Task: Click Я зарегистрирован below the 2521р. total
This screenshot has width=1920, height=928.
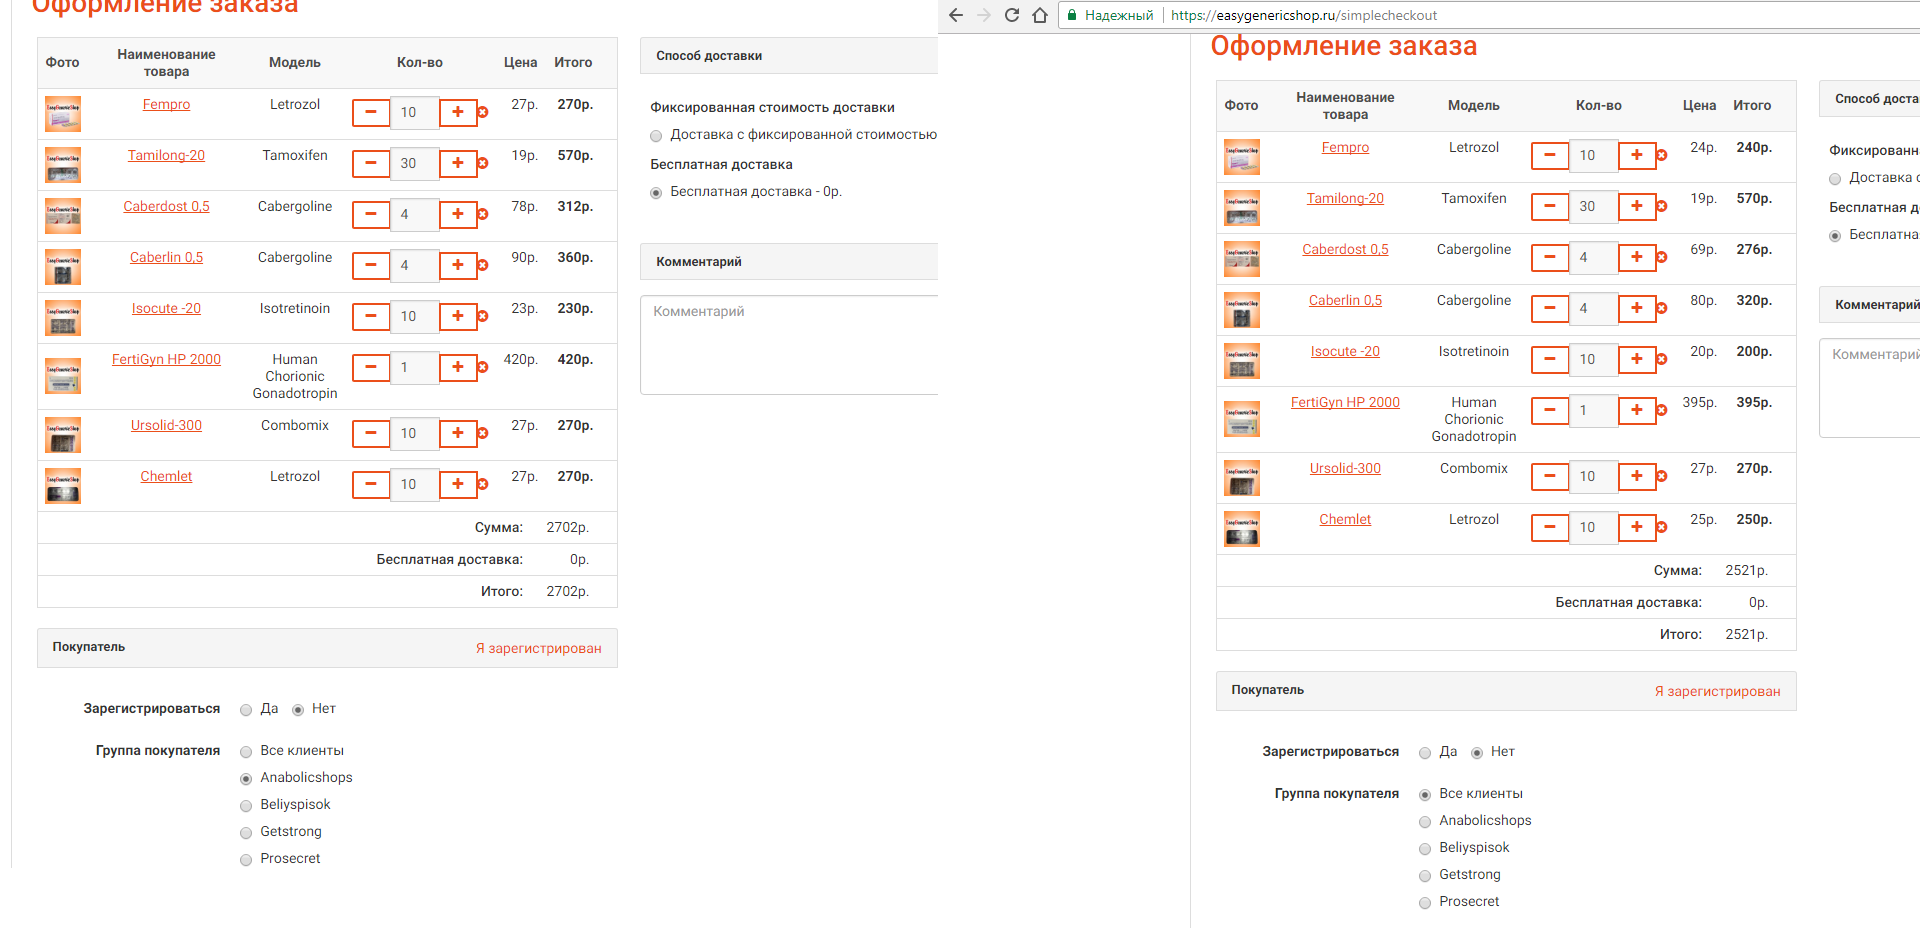Action: coord(1717,691)
